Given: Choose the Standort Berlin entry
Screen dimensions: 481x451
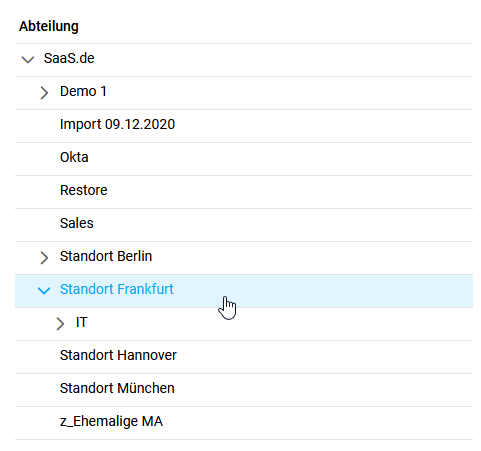Looking at the screenshot, I should coord(106,256).
